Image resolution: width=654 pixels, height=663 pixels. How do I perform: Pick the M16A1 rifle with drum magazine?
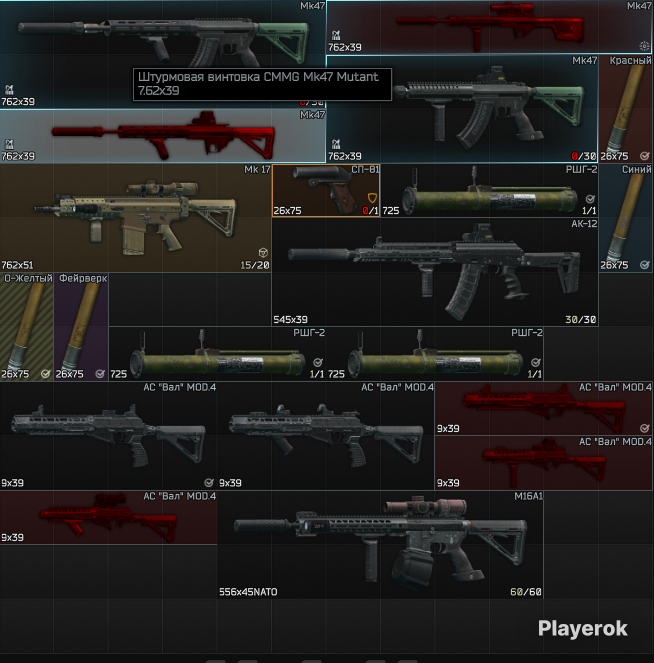[x=380, y=545]
